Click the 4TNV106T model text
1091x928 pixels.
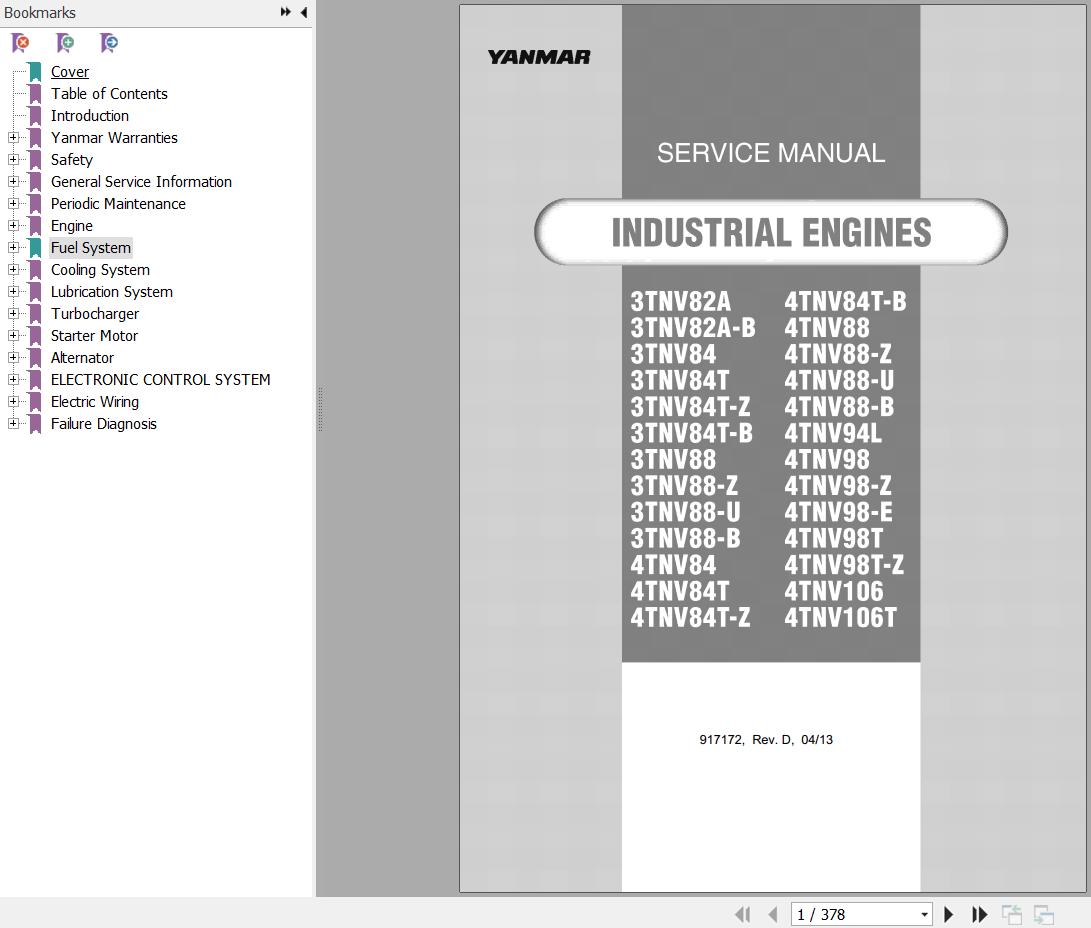pyautogui.click(x=841, y=618)
